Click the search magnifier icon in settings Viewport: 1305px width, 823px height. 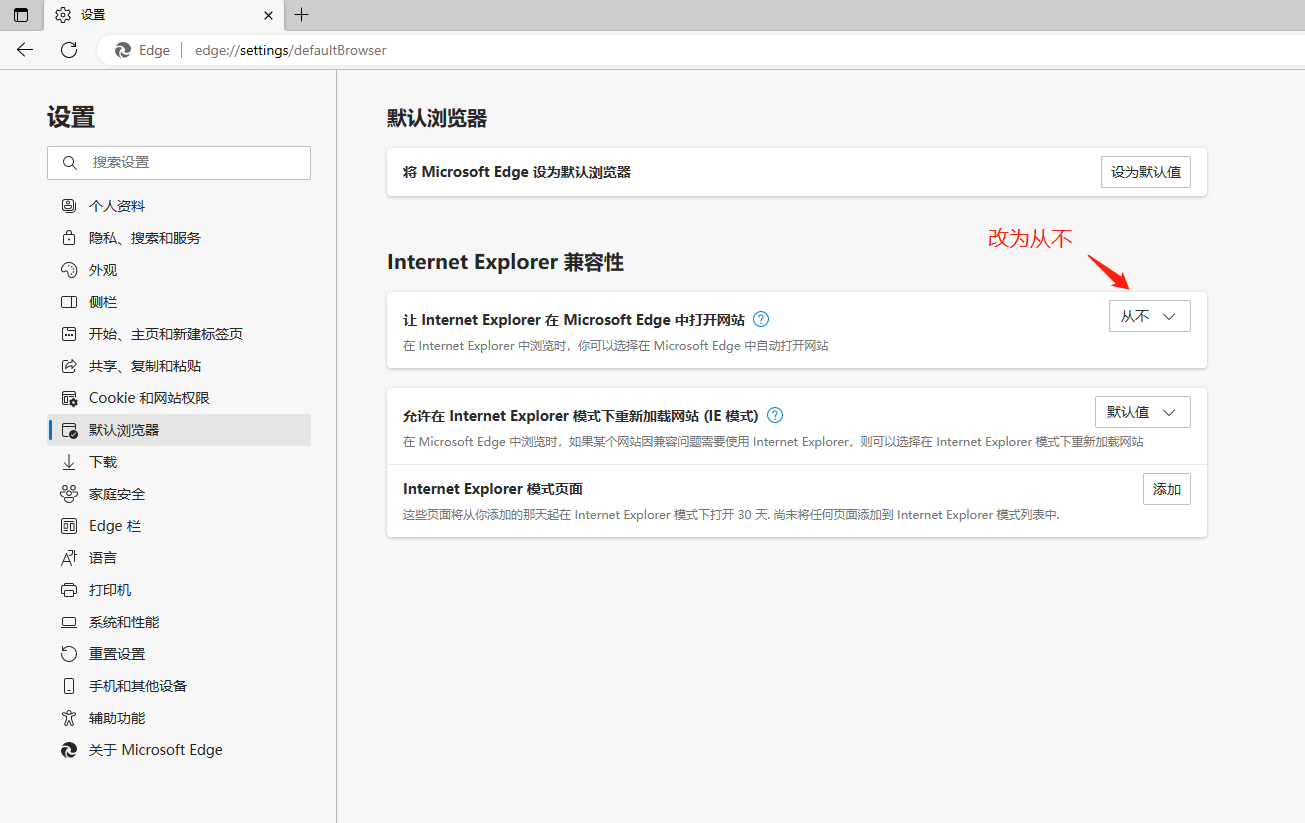point(70,162)
